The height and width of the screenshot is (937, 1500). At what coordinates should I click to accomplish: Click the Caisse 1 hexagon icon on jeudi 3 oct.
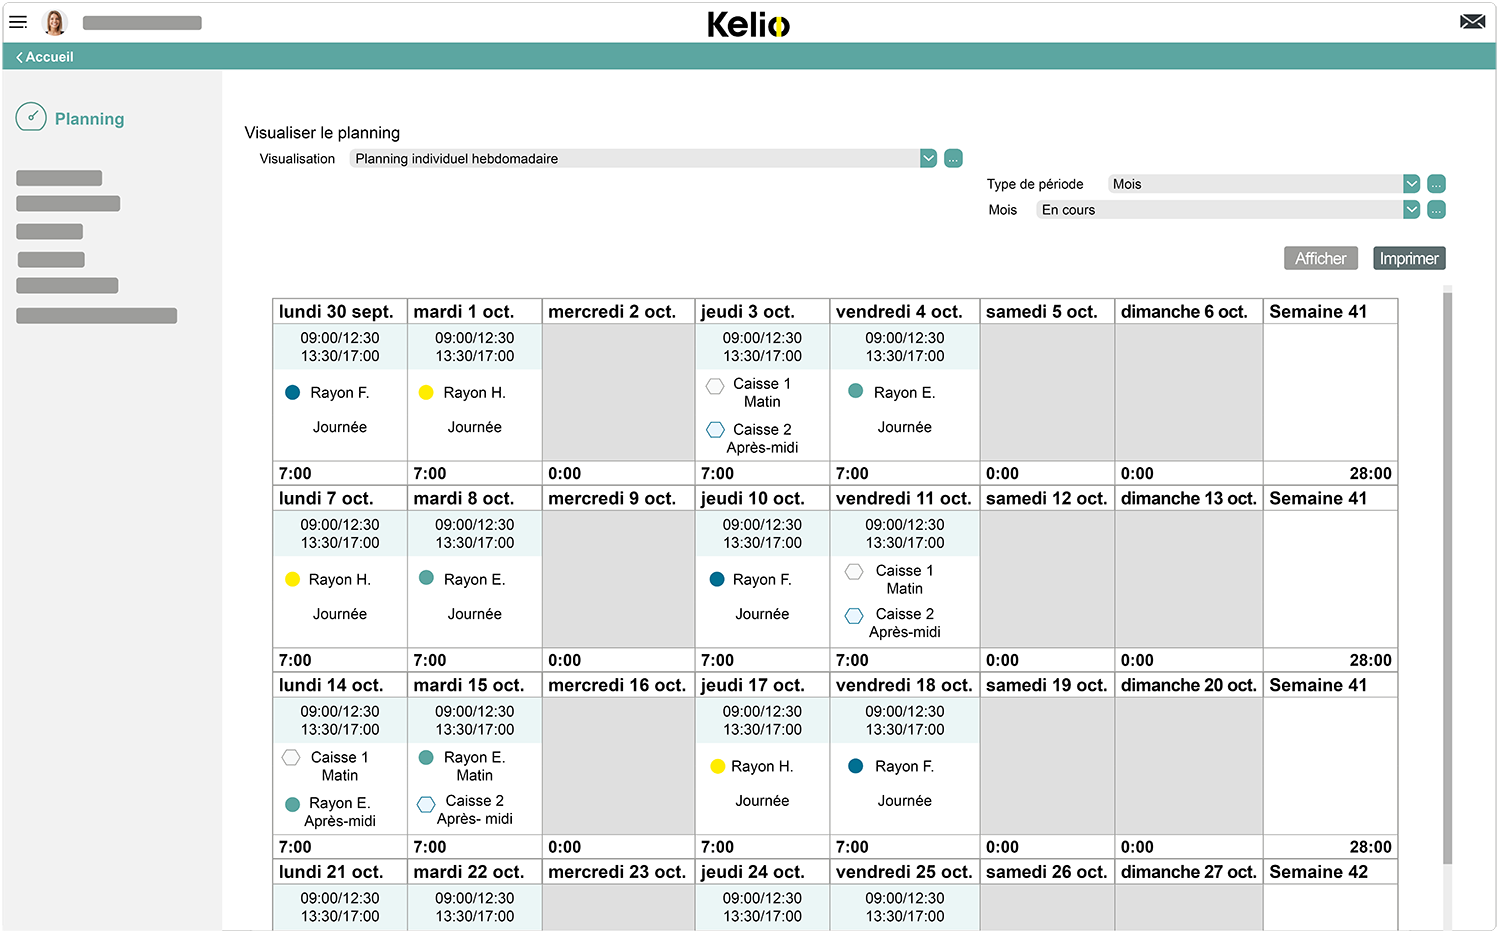click(x=715, y=385)
